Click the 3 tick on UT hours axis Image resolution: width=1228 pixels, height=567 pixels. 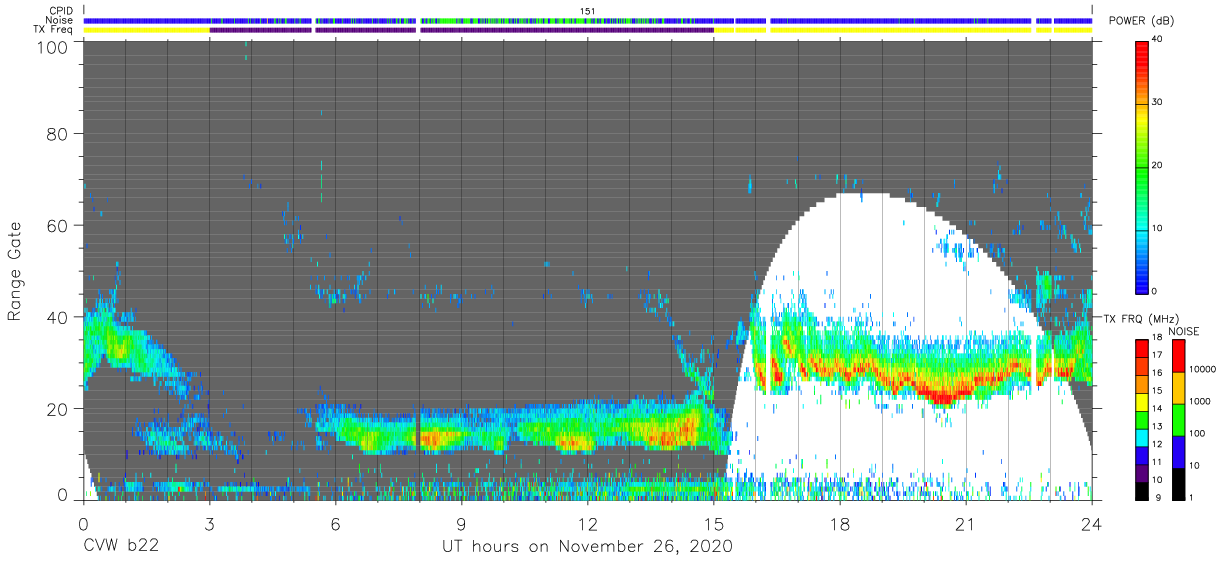(209, 523)
